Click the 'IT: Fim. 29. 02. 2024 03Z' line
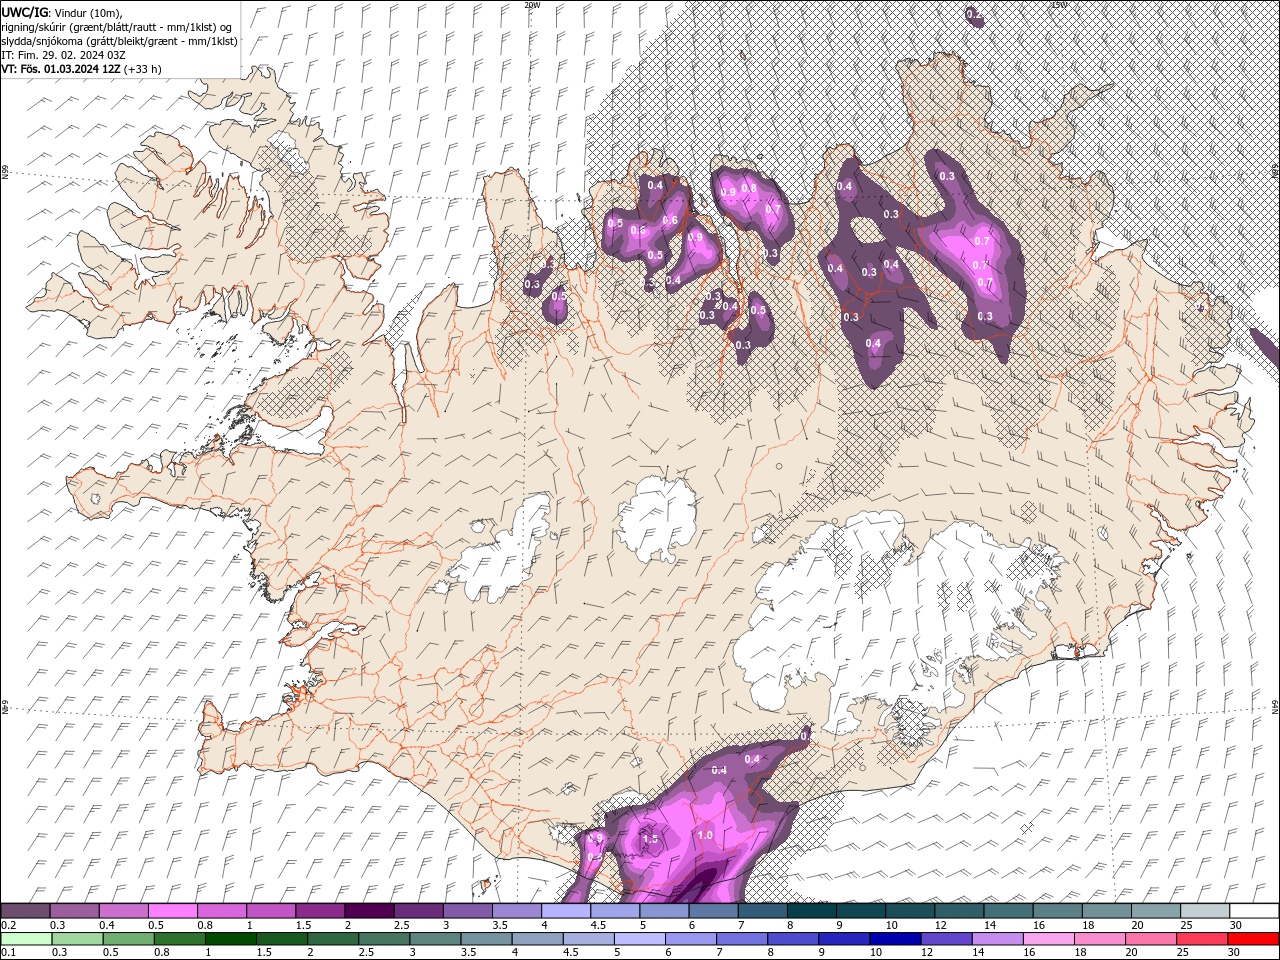Screen dimensions: 1280x960 tap(63, 55)
